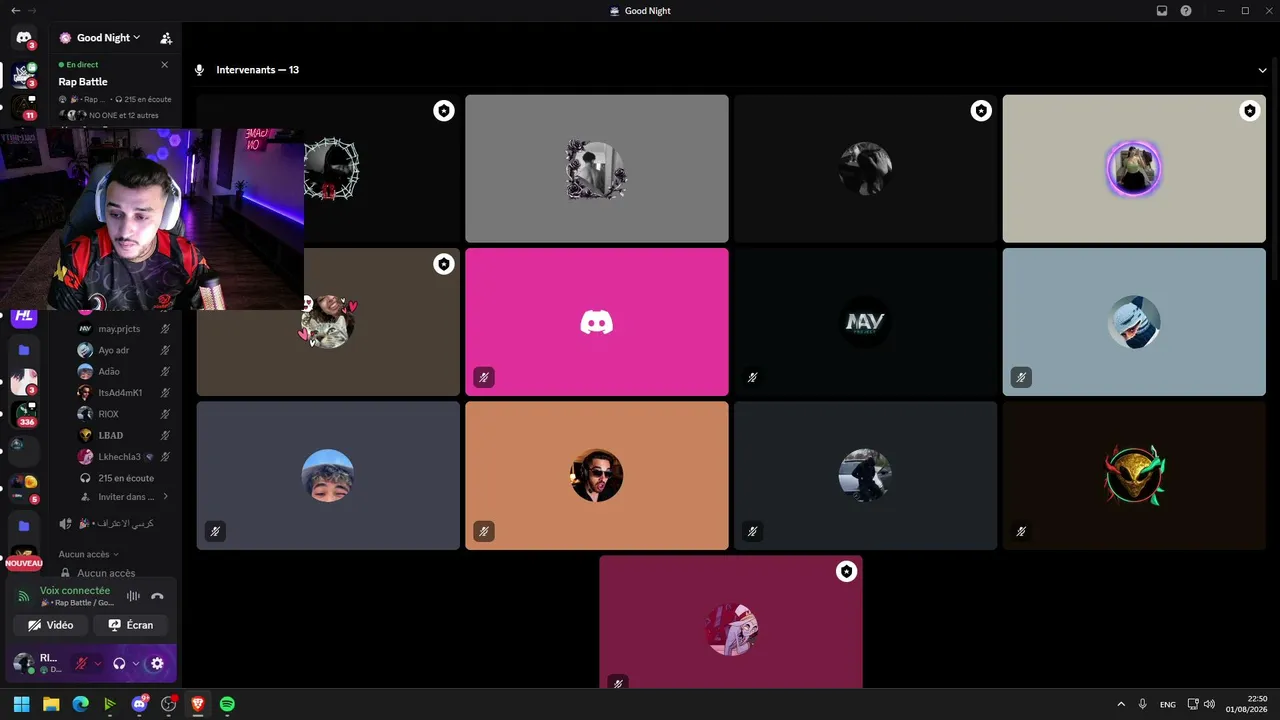Open the server folder below the HL server
1280x720 pixels.
point(24,350)
